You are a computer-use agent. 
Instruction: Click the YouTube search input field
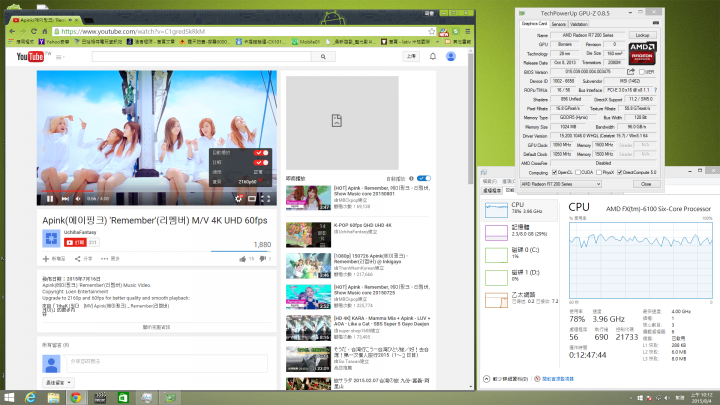(x=202, y=56)
